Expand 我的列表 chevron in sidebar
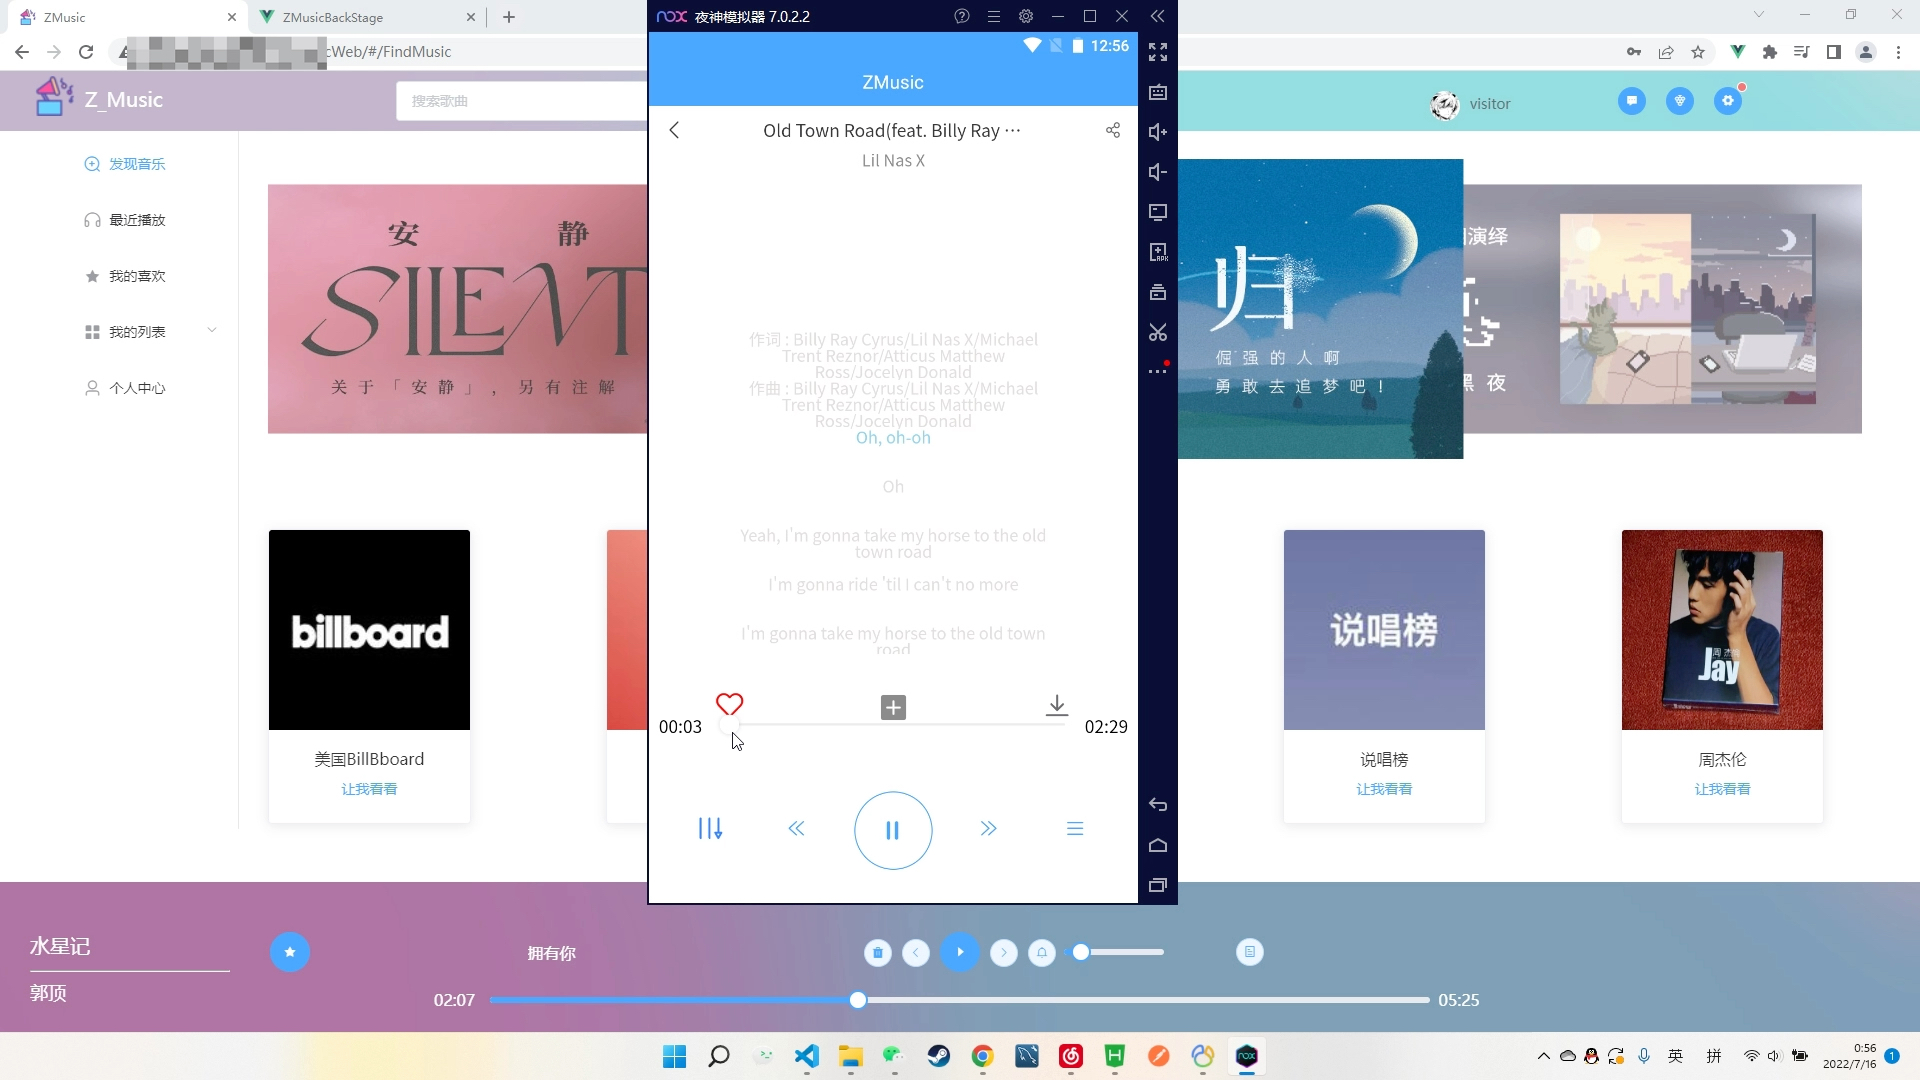The height and width of the screenshot is (1080, 1920). point(212,330)
